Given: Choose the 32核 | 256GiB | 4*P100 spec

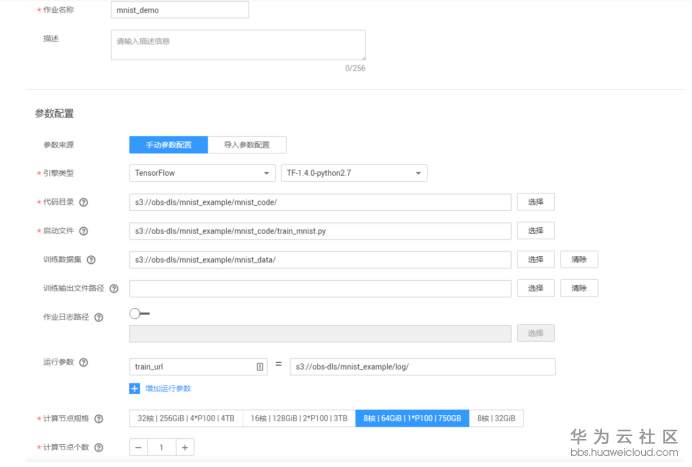Looking at the screenshot, I should 186,418.
